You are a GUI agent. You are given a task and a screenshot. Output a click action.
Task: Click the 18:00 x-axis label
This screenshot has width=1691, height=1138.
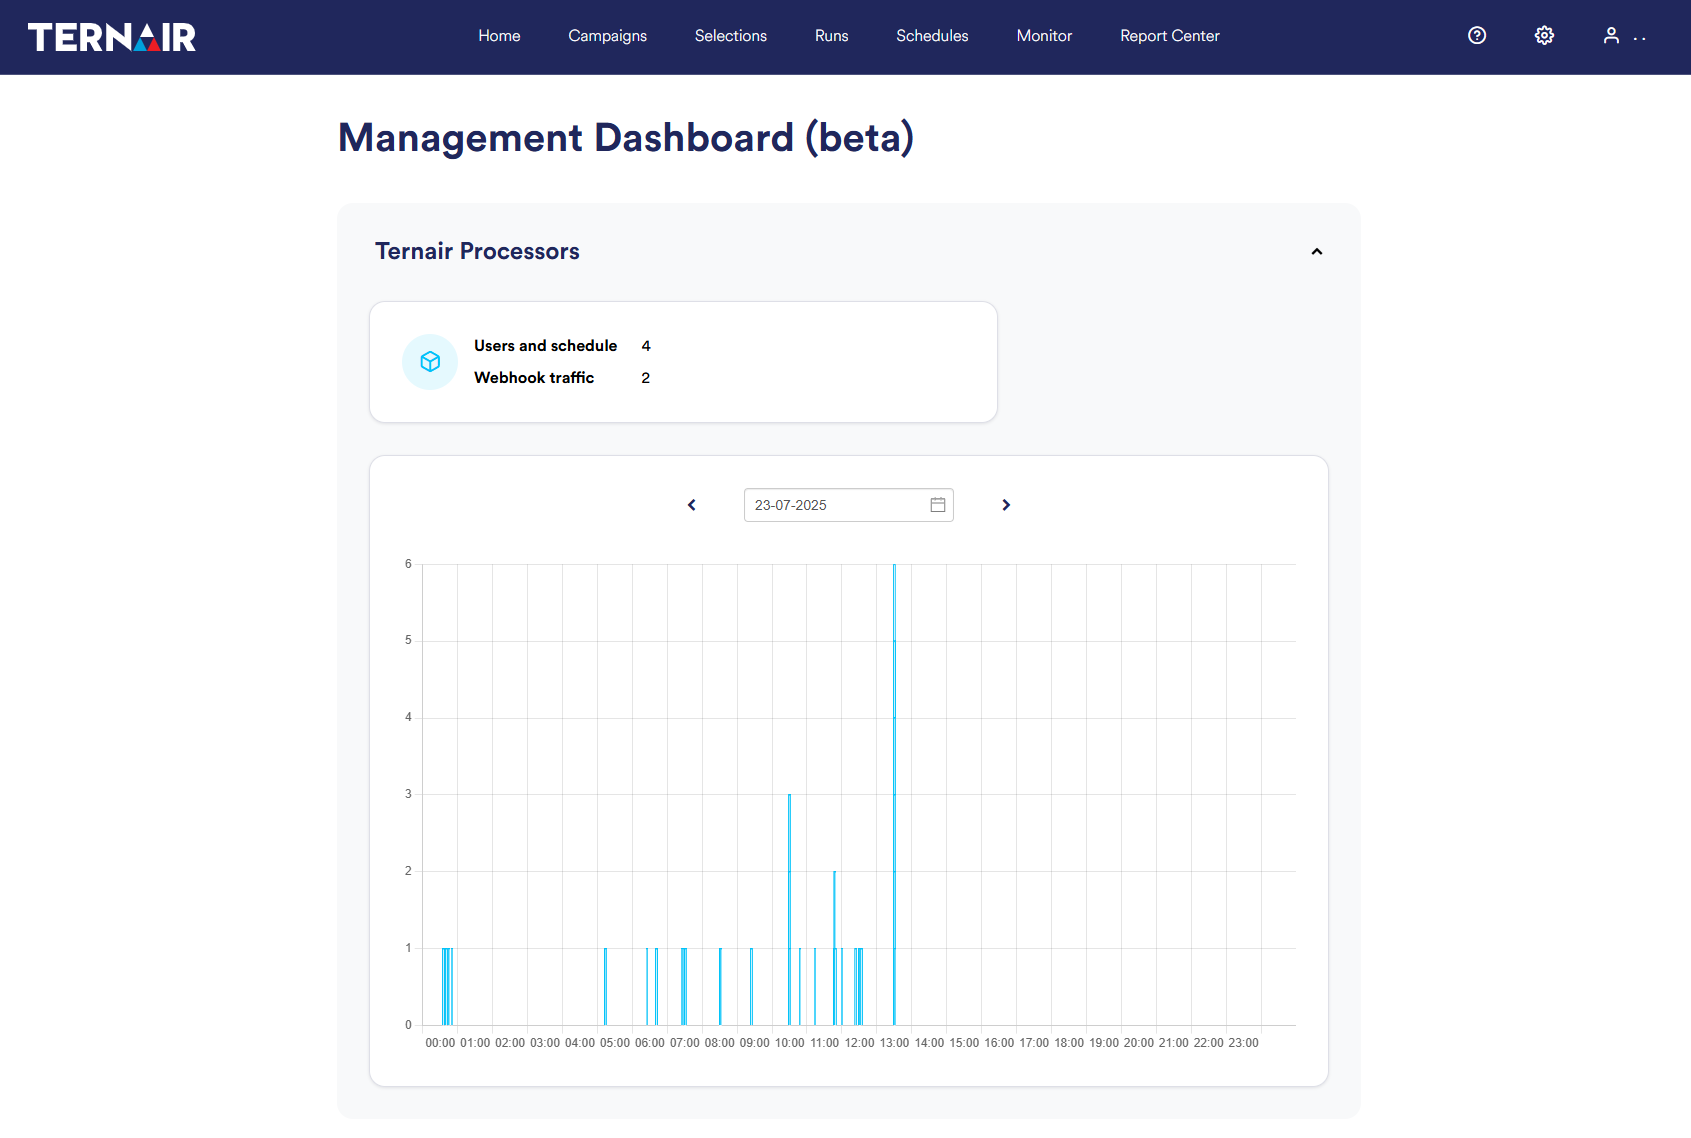tap(1069, 1043)
